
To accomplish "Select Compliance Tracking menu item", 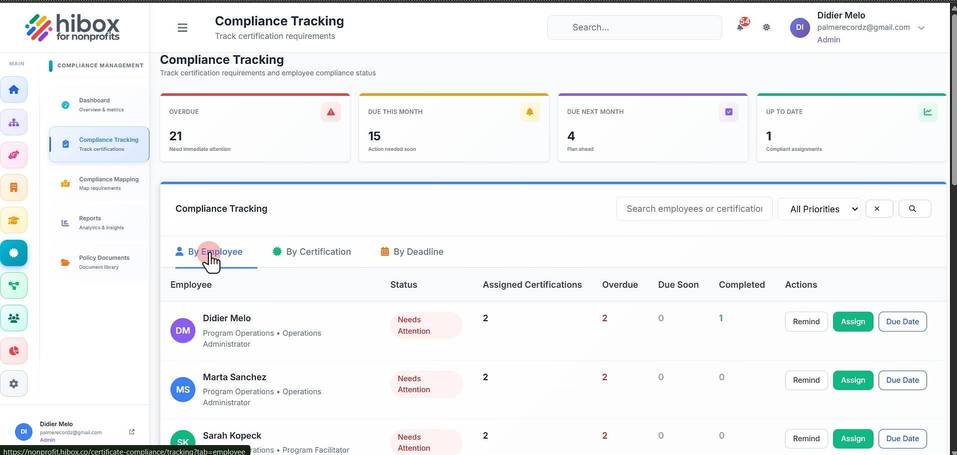I will pos(99,144).
